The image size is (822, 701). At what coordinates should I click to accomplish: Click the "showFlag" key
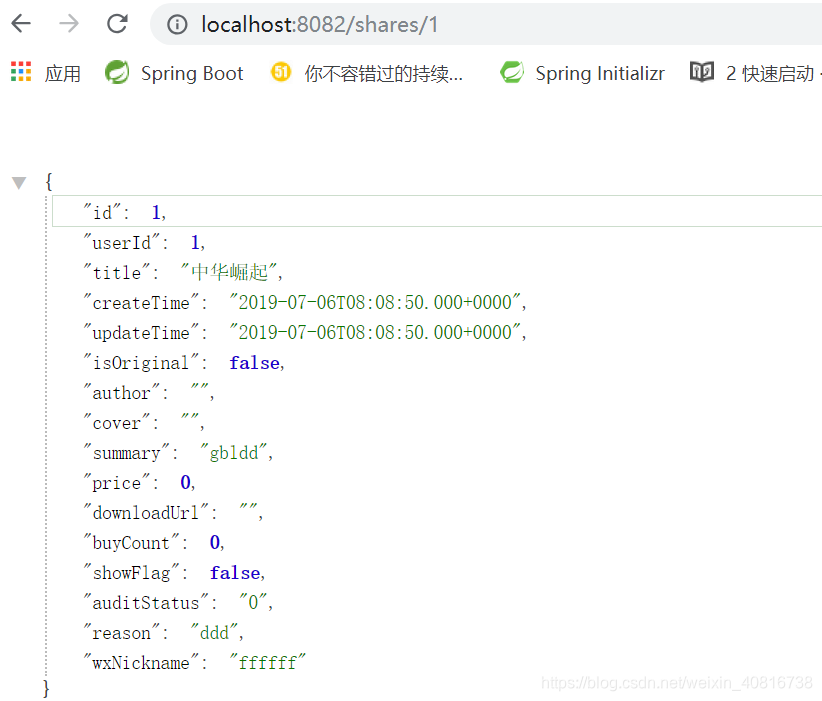(x=132, y=573)
